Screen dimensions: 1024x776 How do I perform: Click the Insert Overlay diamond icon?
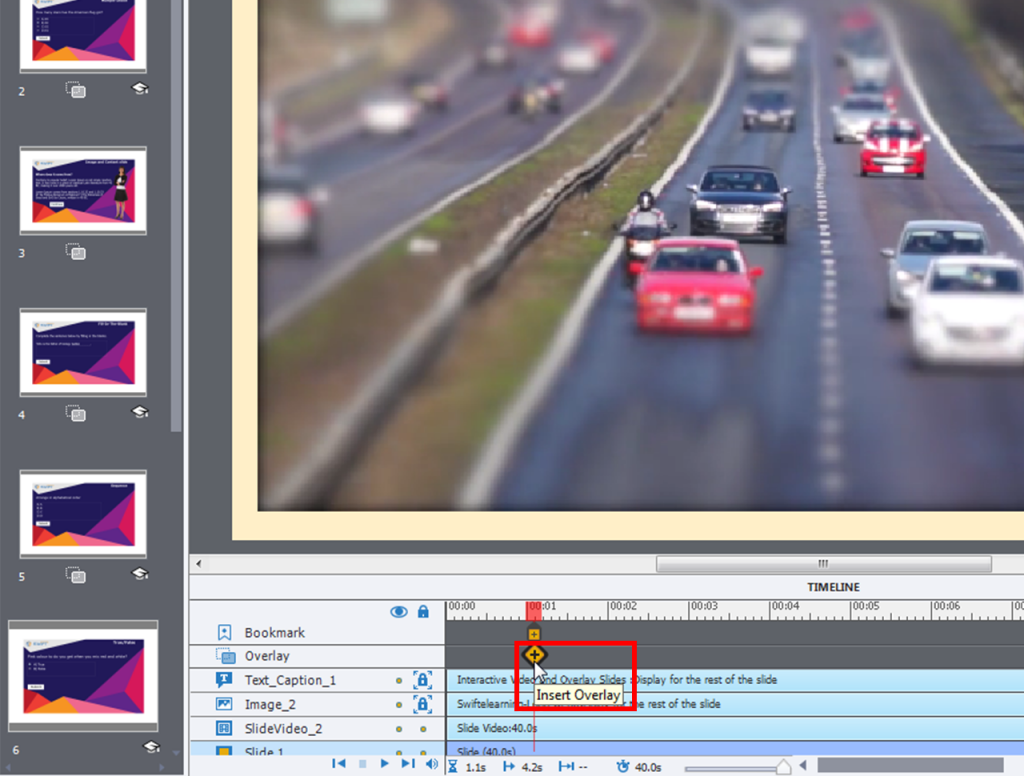535,655
